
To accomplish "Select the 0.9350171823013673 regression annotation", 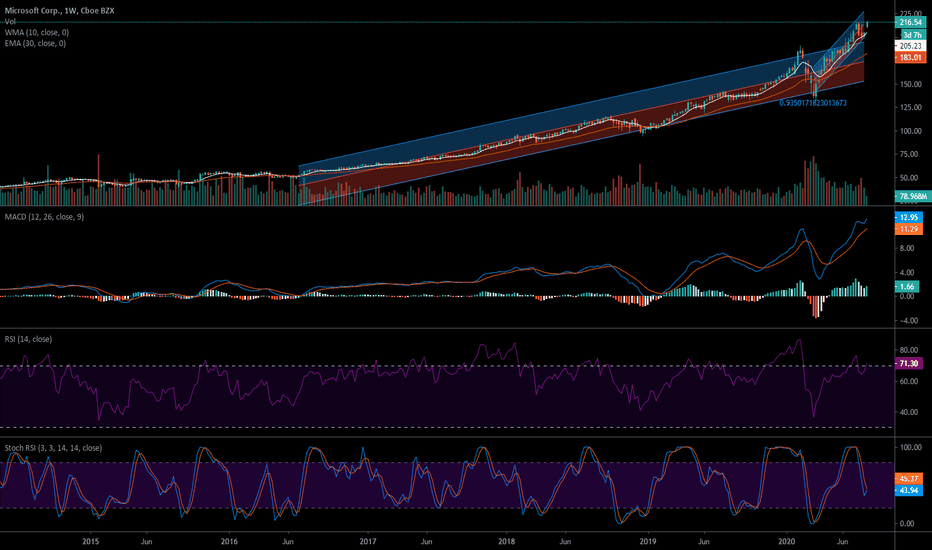I will 813,103.
